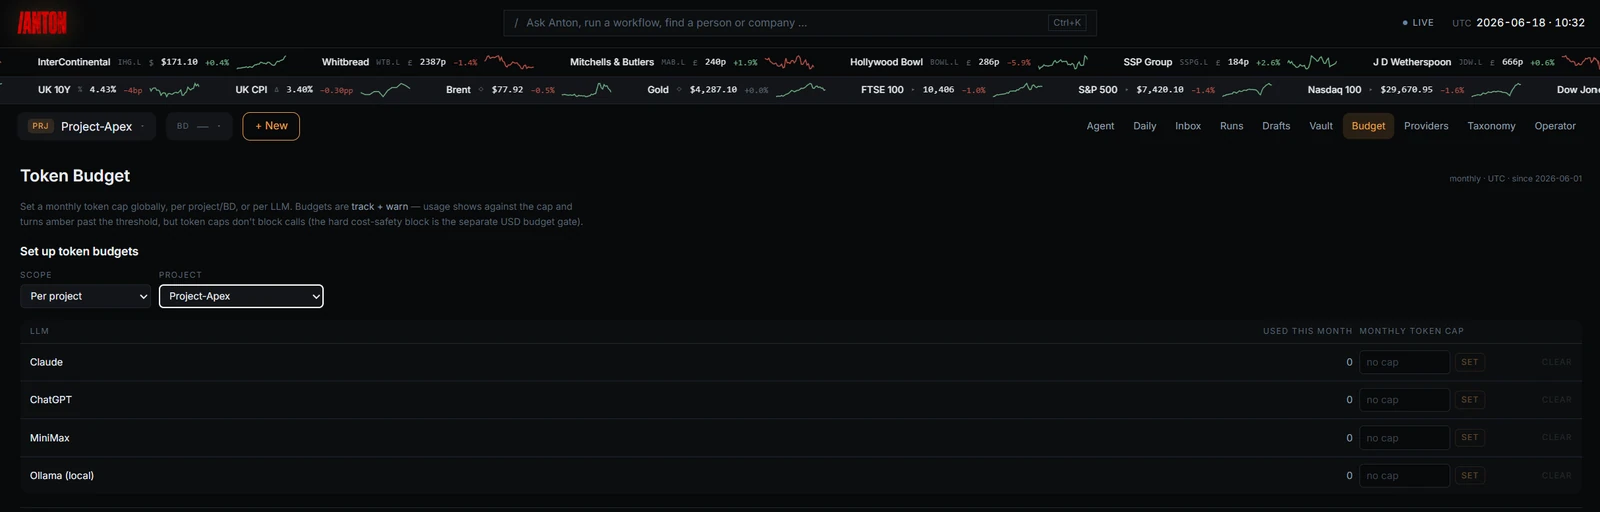Screen dimensions: 1600x512
Task: Open the SSP Group ticker entry
Action: 1230,62
